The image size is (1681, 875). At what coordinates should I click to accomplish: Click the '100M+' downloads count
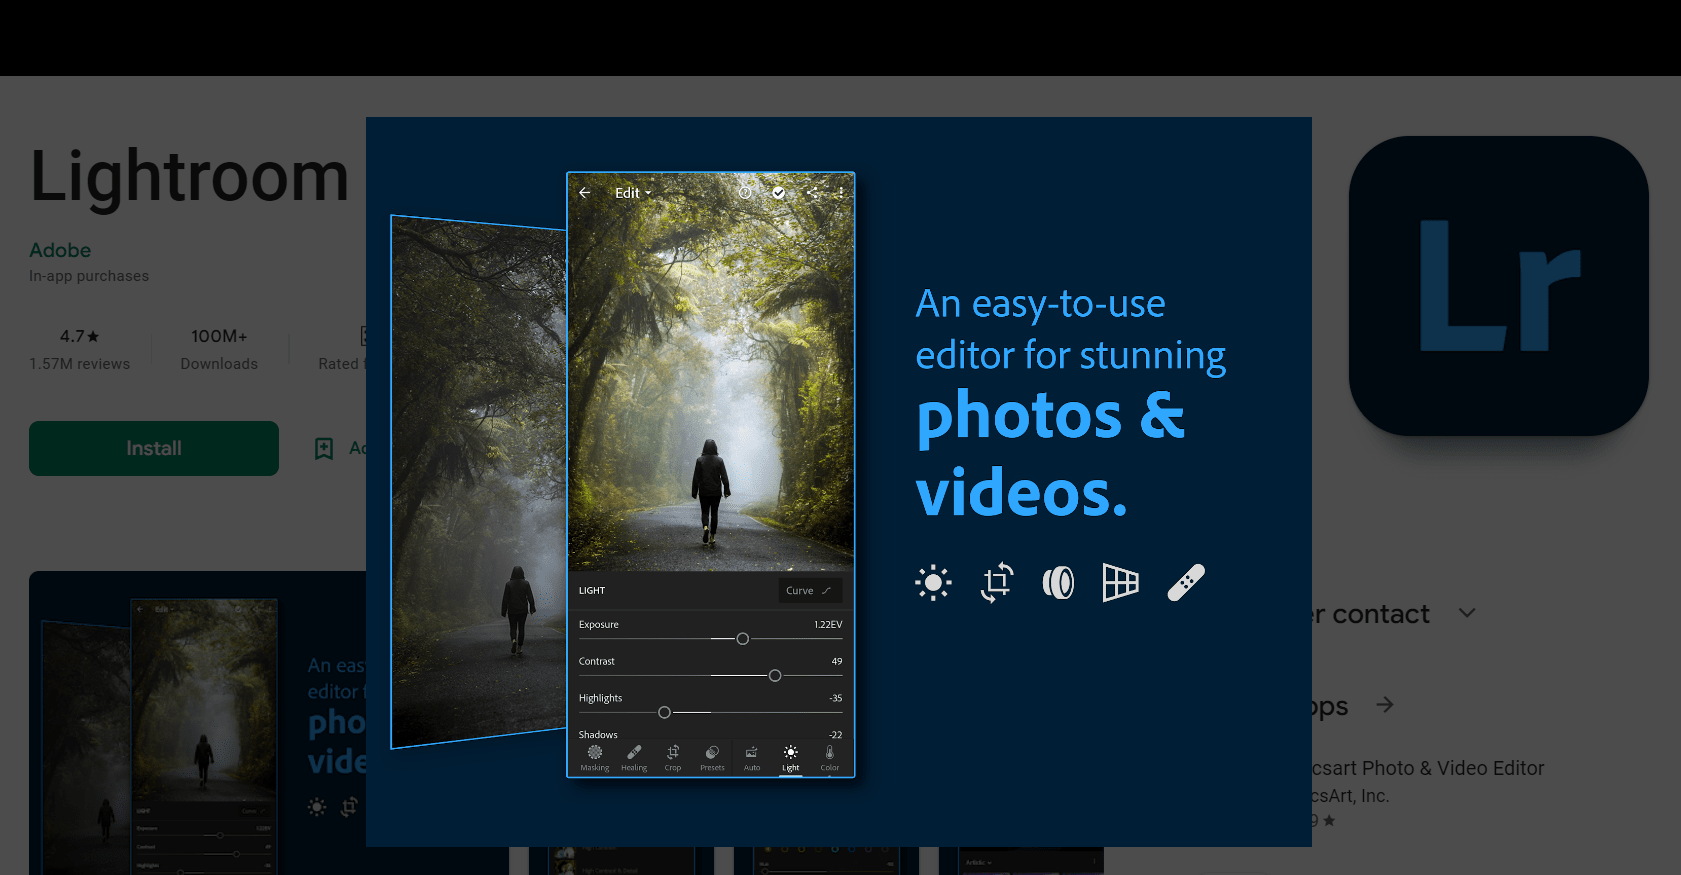tap(219, 336)
